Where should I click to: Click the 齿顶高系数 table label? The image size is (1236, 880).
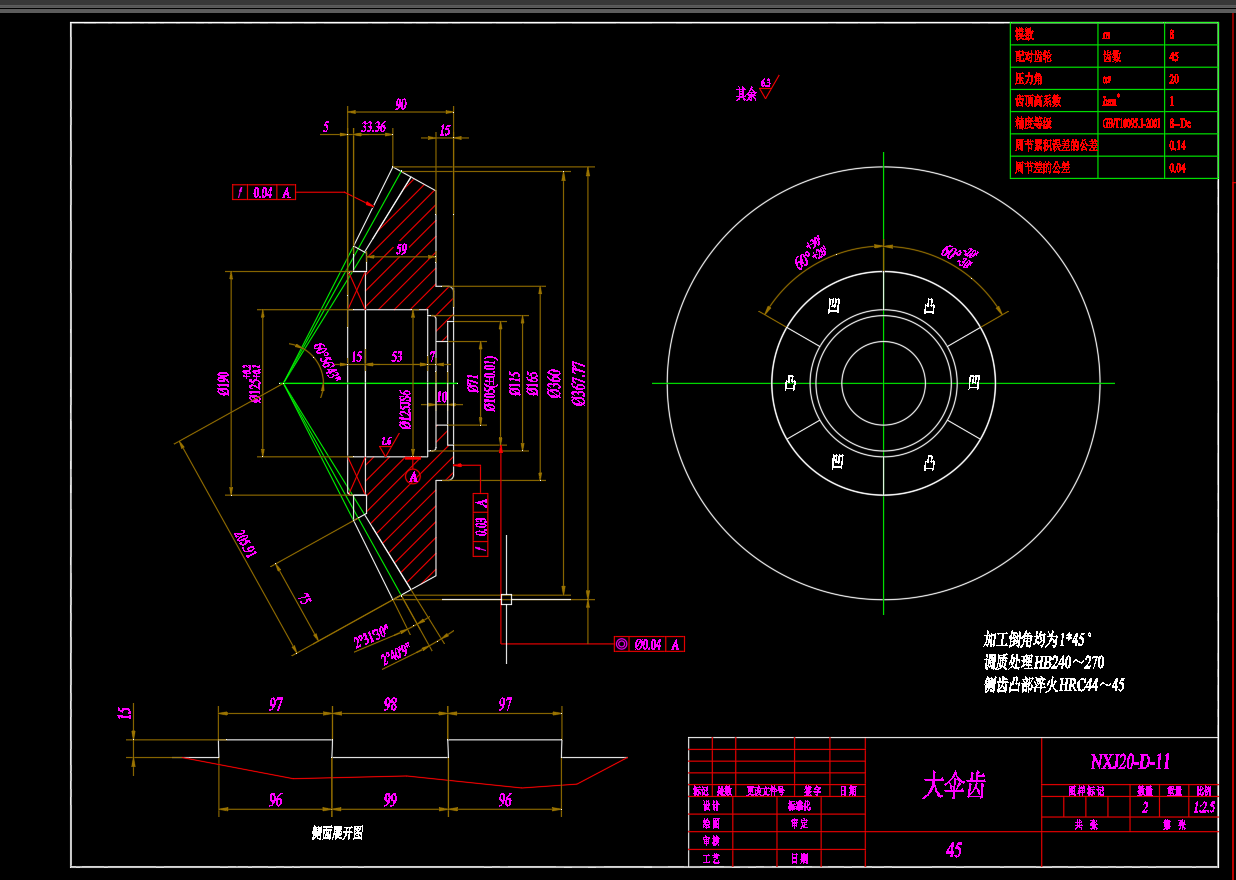[1038, 101]
